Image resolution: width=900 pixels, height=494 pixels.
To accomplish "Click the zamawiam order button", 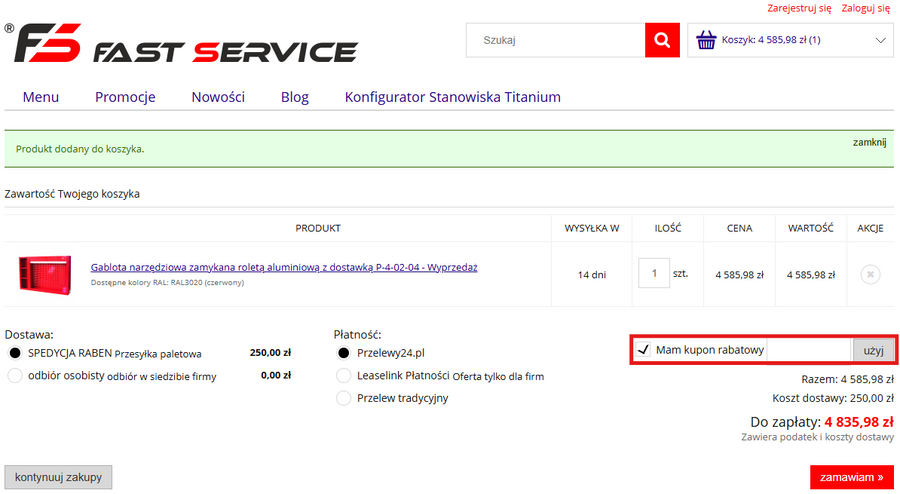I will (851, 477).
